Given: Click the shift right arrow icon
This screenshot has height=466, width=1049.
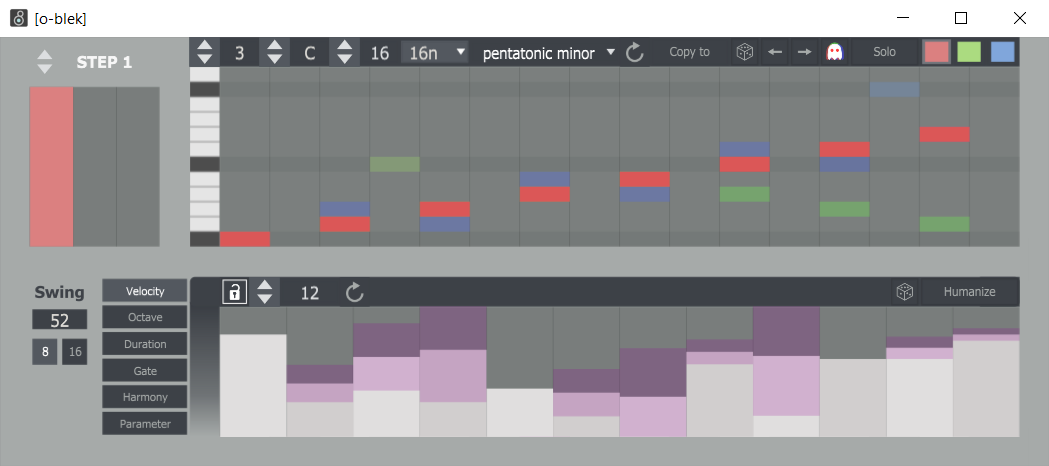Looking at the screenshot, I should tap(804, 52).
